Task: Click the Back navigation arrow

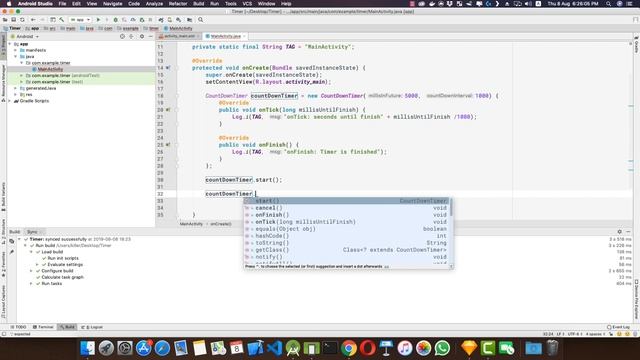Action: 33,20
